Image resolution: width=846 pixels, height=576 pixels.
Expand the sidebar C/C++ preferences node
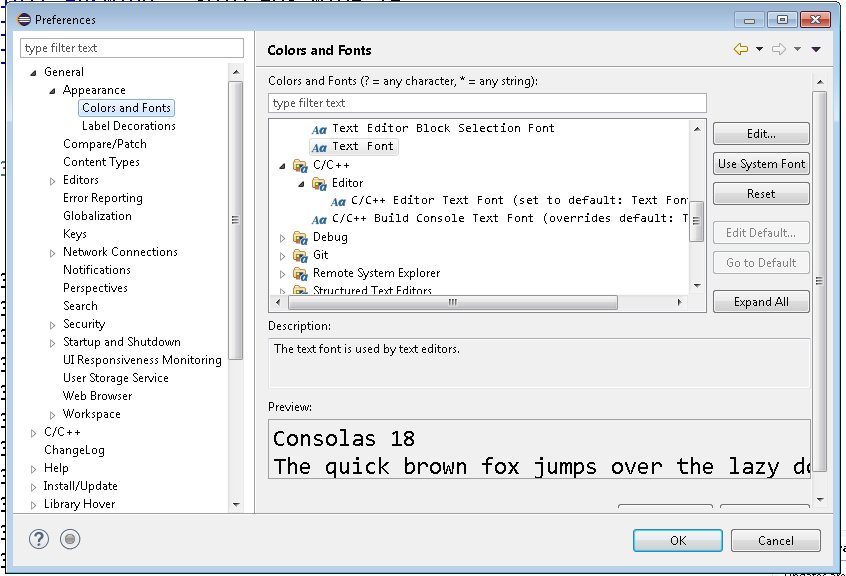point(33,433)
